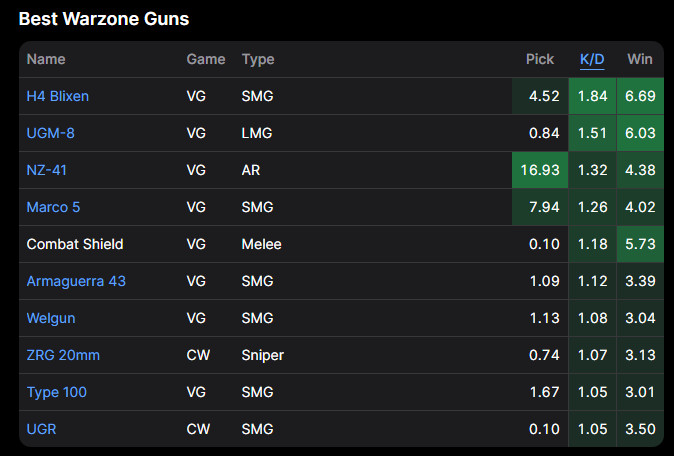This screenshot has height=456, width=674.
Task: Sort the table by K/D column
Action: (x=592, y=59)
